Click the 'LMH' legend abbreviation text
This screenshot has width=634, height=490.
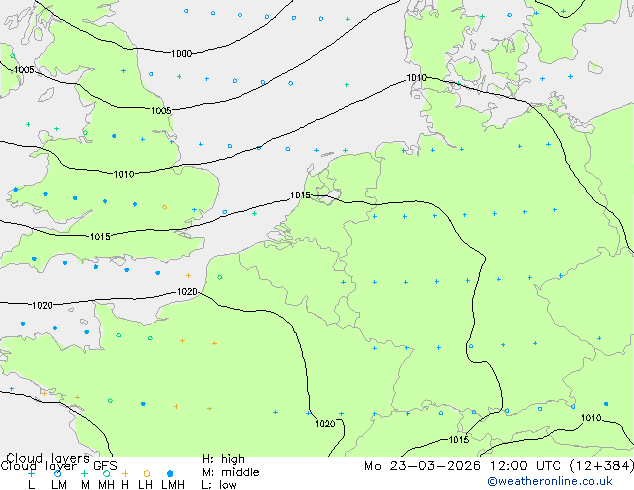pos(173,484)
